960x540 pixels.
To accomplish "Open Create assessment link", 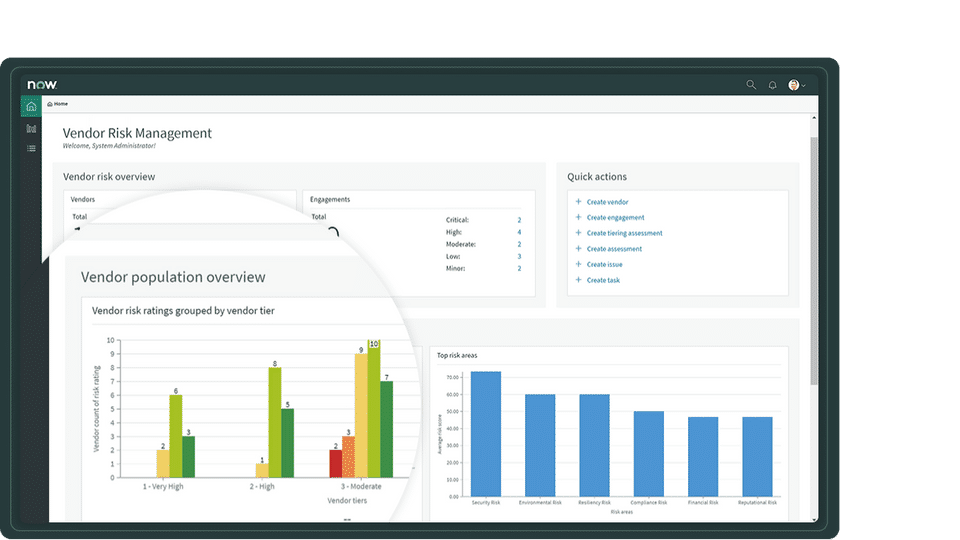I will coord(614,249).
